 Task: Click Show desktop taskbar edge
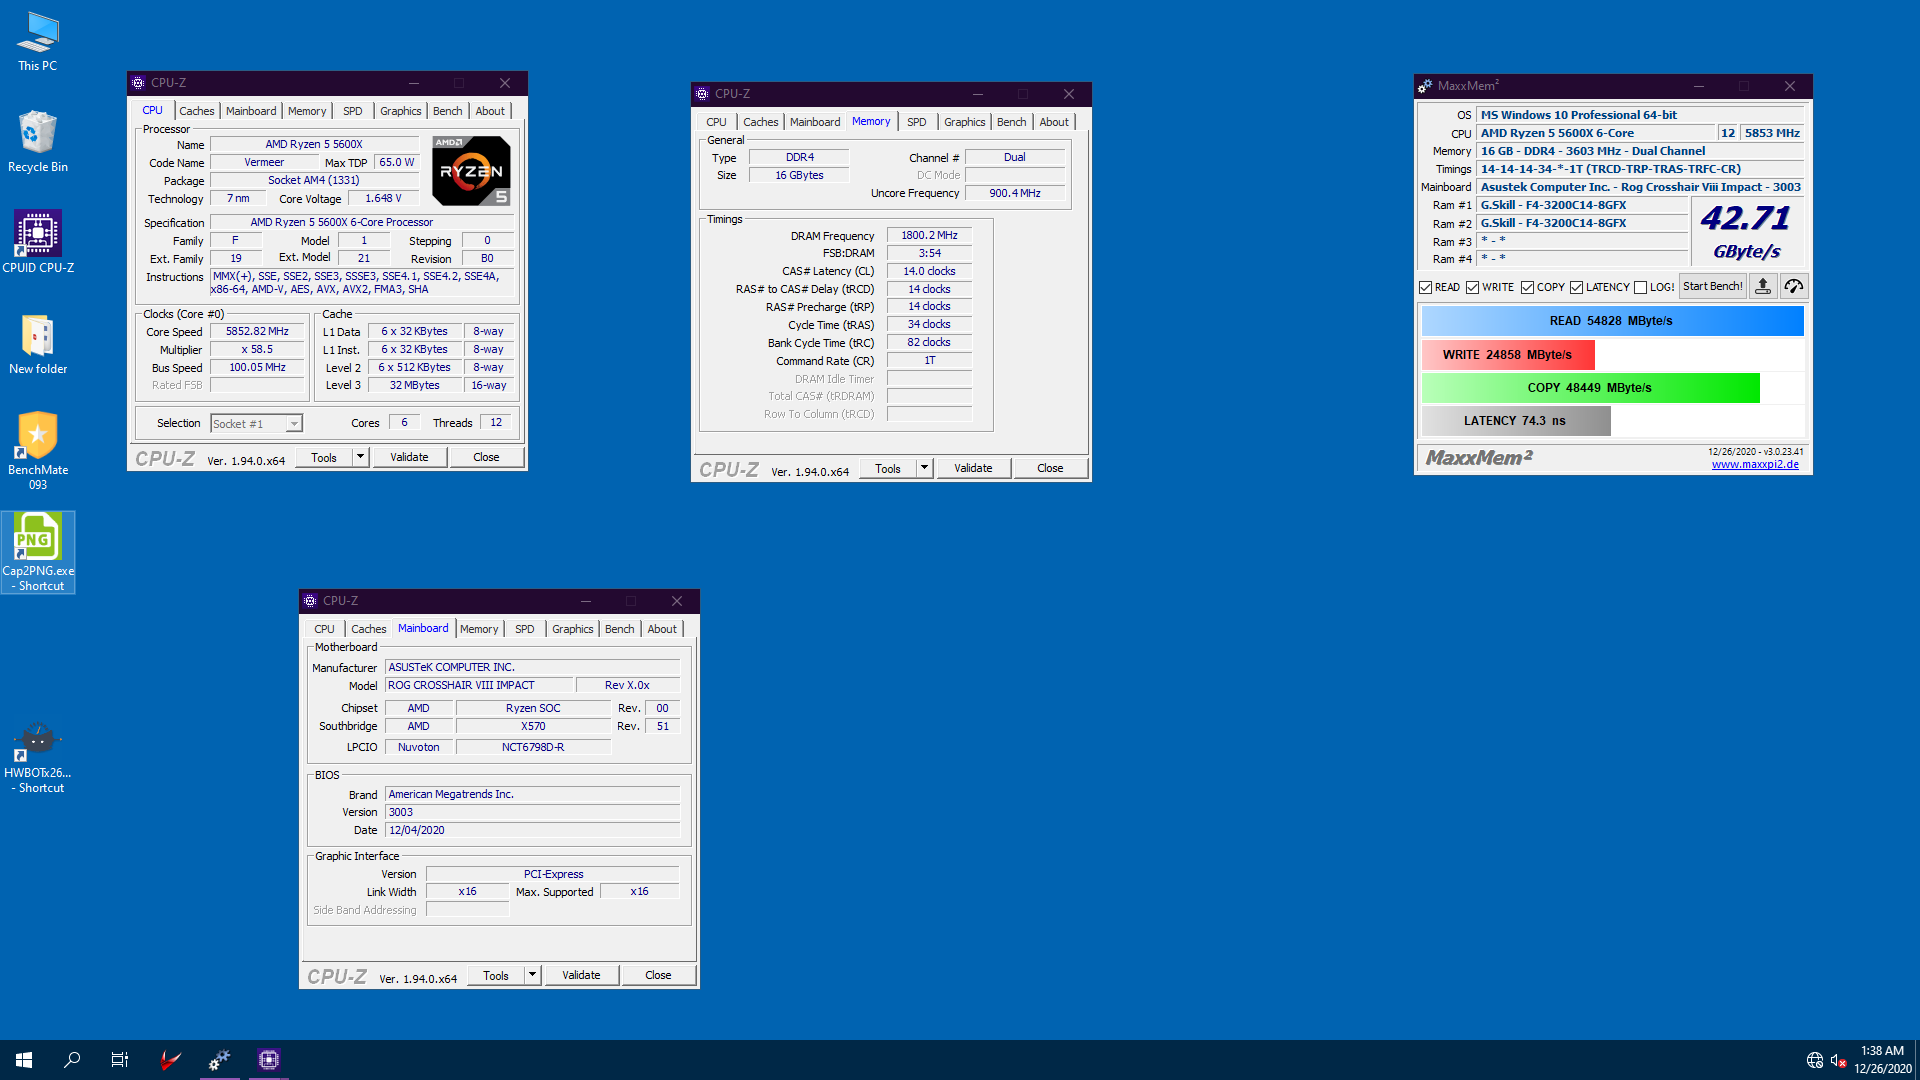tap(1917, 1060)
